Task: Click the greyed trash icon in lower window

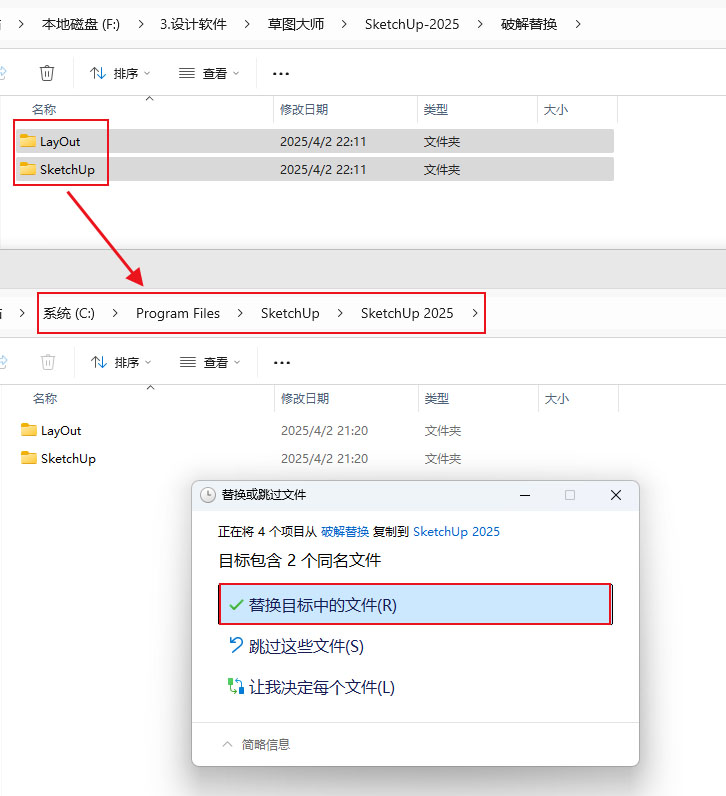Action: tap(48, 362)
